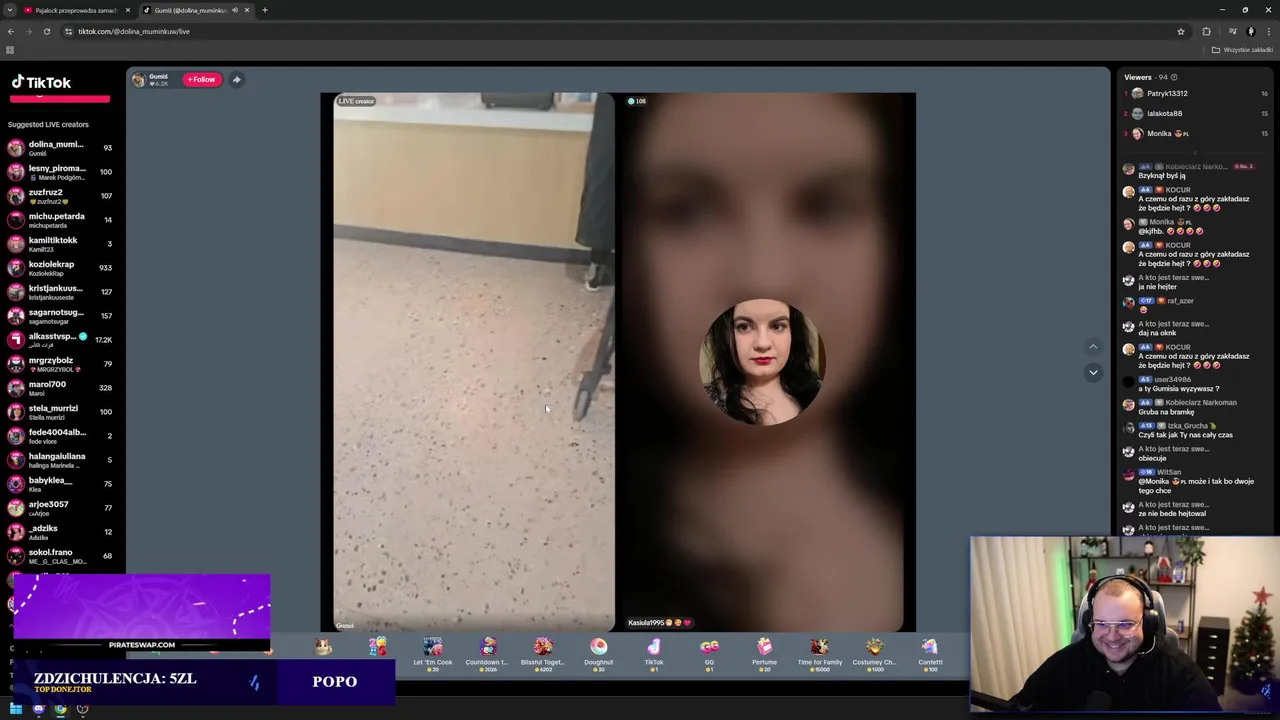Send the TikTok gift
This screenshot has width=1280, height=720.
(653, 653)
